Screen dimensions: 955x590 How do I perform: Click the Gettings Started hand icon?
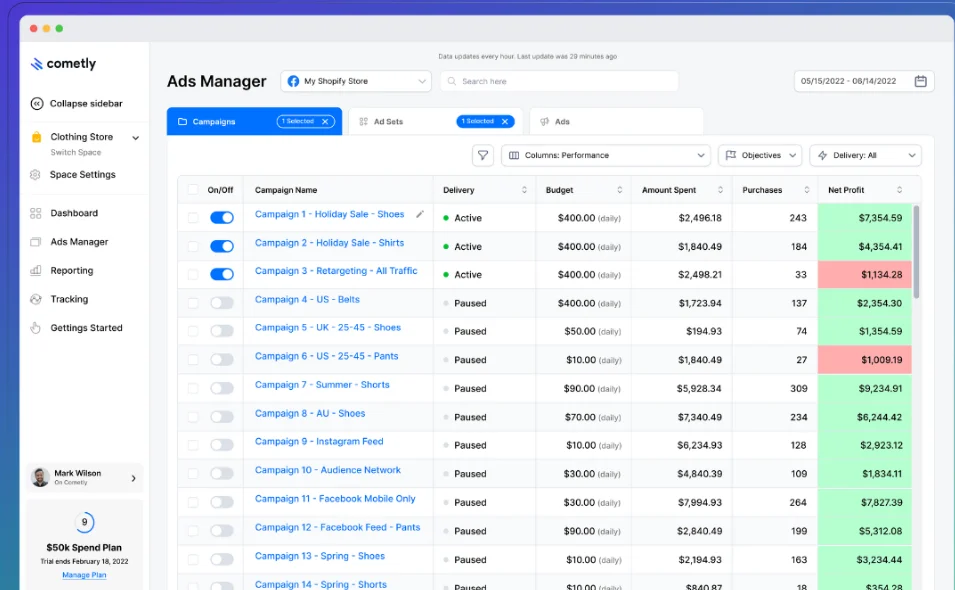(x=36, y=328)
